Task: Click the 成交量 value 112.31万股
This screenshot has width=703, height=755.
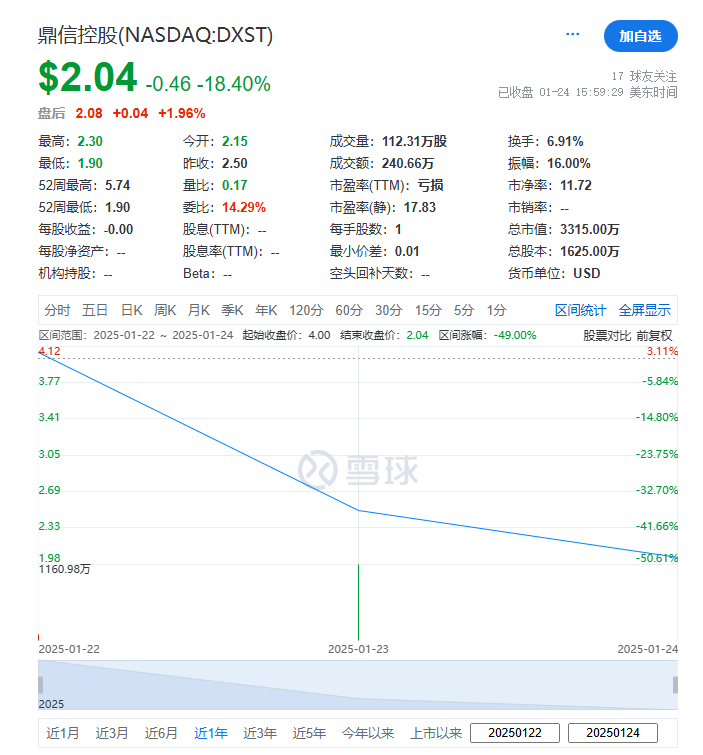Action: tap(415, 141)
